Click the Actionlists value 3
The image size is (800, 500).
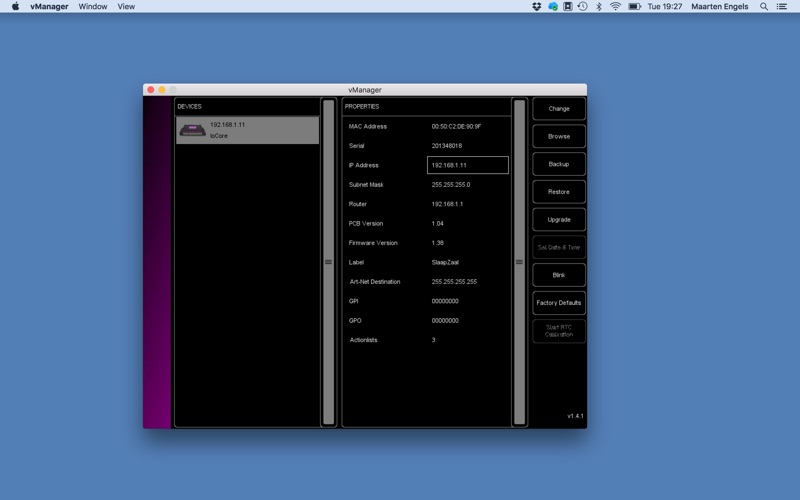(x=433, y=340)
